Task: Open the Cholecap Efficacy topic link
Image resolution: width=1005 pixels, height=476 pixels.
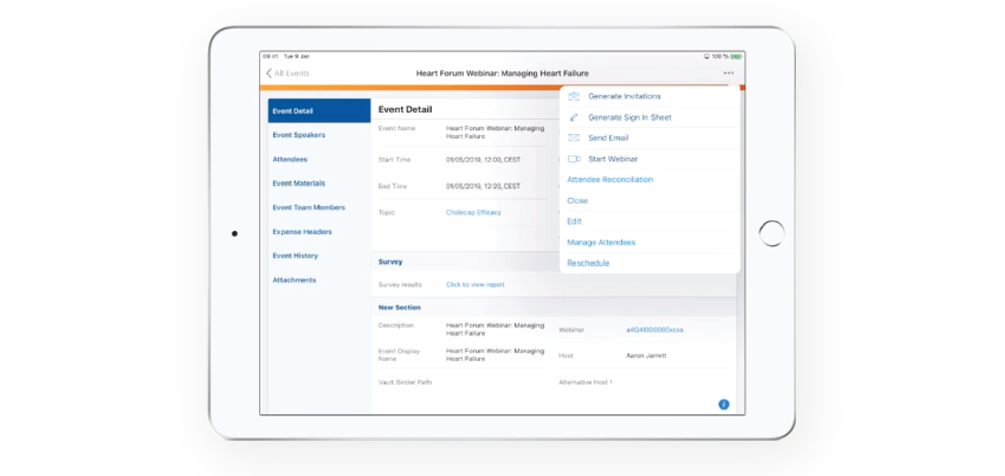Action: [473, 212]
